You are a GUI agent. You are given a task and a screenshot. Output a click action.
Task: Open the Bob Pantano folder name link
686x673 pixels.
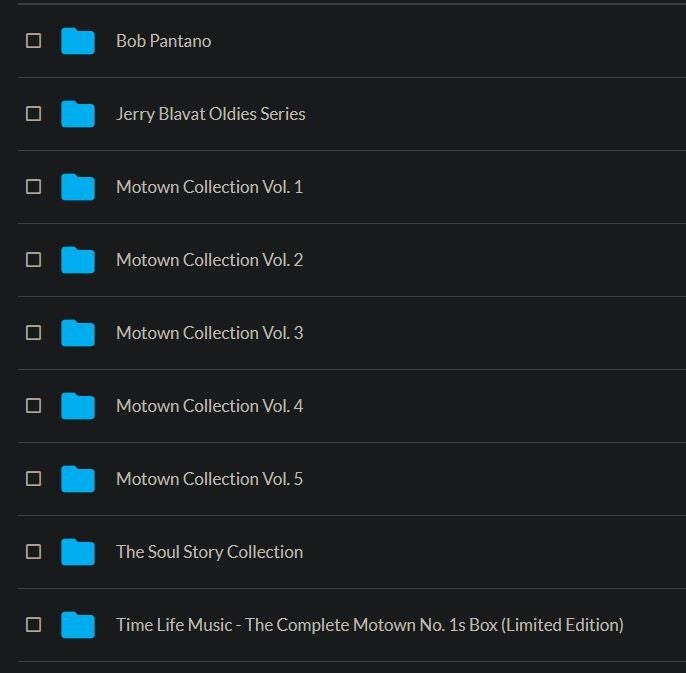163,41
